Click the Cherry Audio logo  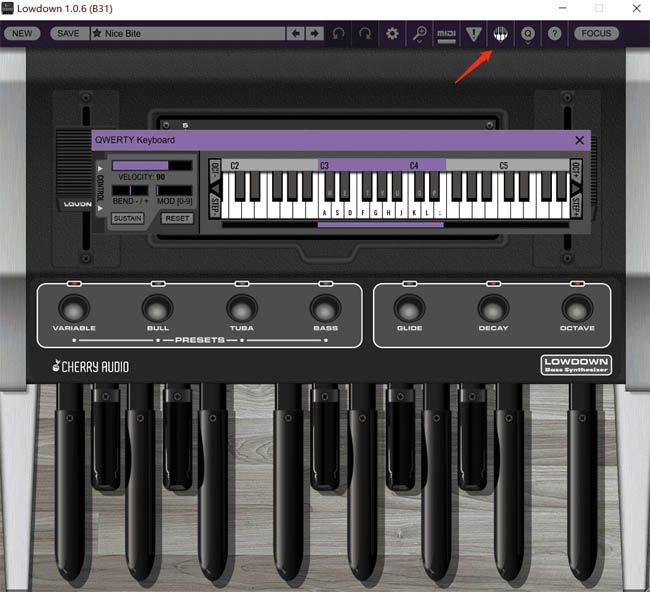point(90,366)
